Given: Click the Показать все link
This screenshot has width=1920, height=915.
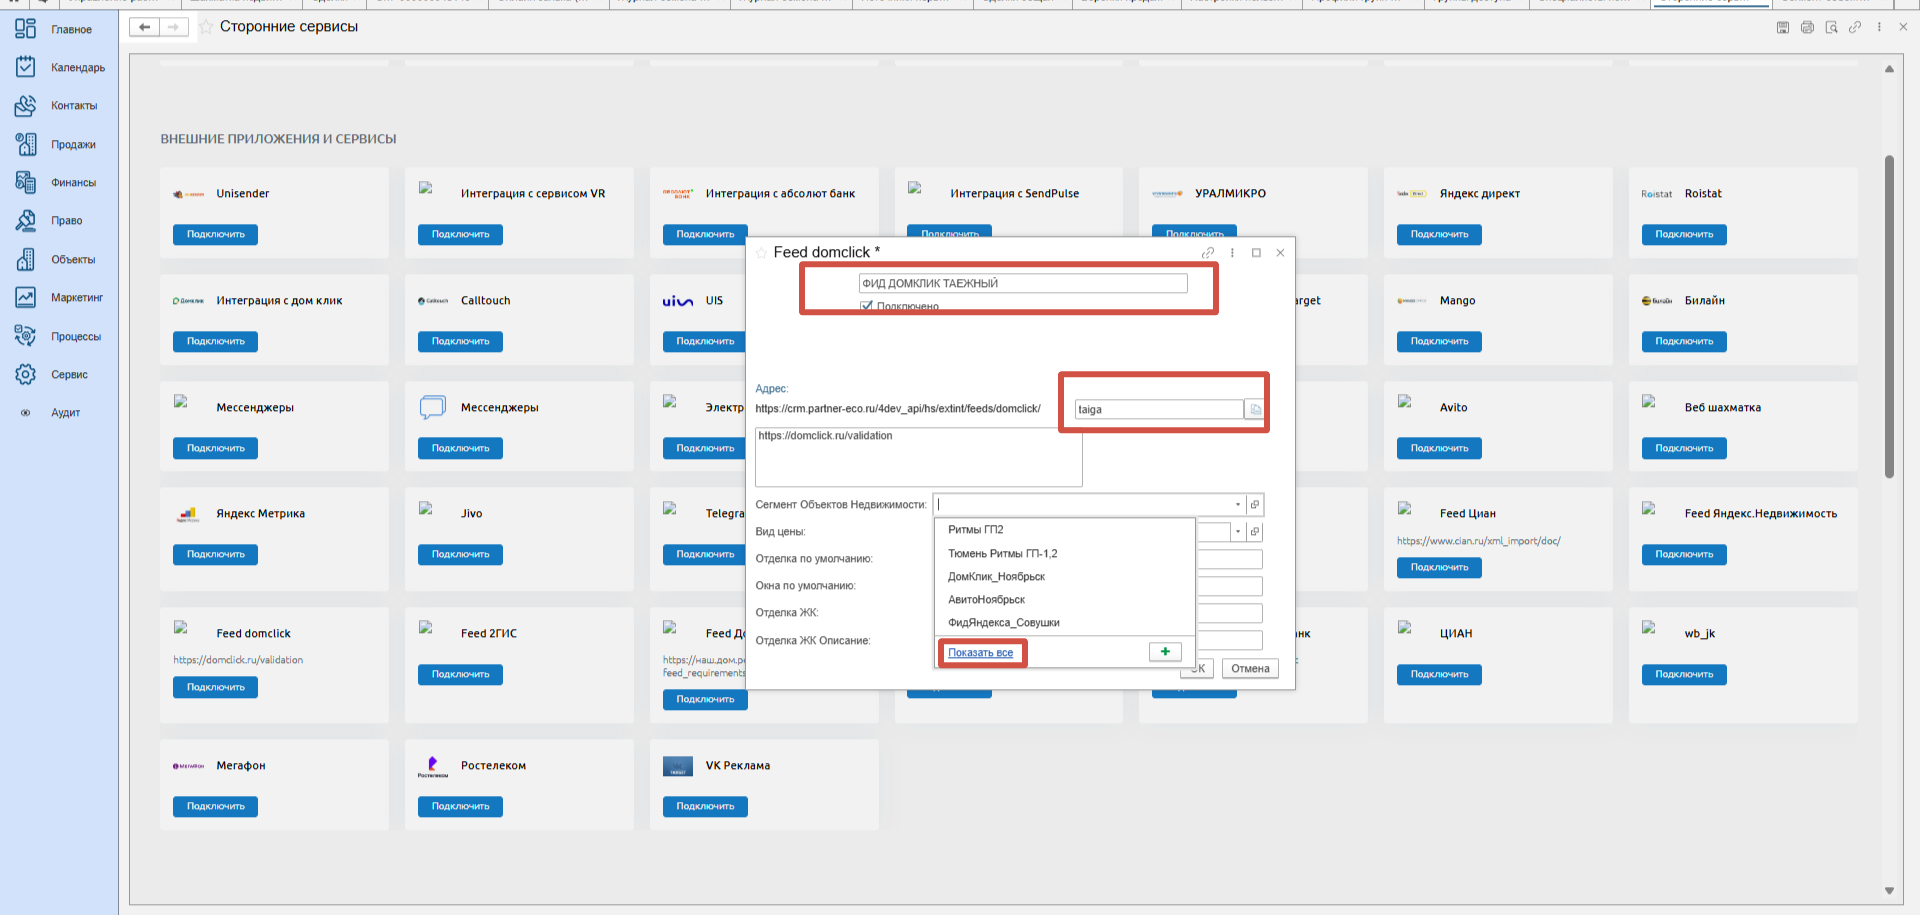Looking at the screenshot, I should 980,653.
